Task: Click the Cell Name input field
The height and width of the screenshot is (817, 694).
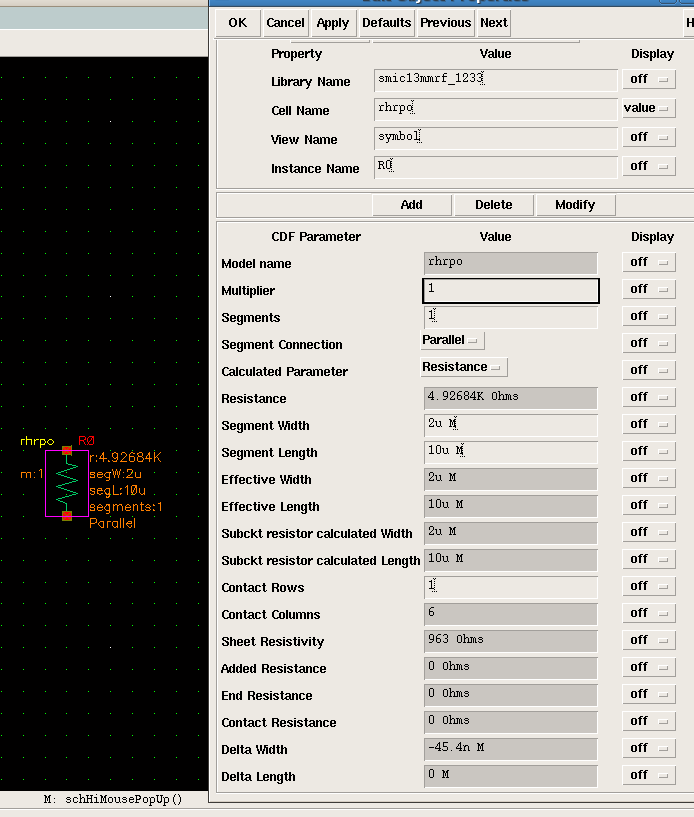Action: [x=495, y=109]
